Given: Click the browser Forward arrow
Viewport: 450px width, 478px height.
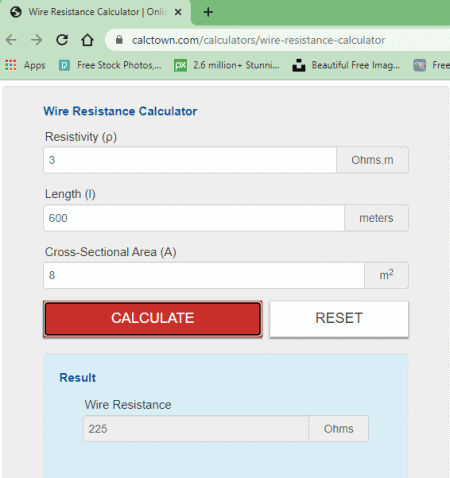Looking at the screenshot, I should pyautogui.click(x=36, y=40).
